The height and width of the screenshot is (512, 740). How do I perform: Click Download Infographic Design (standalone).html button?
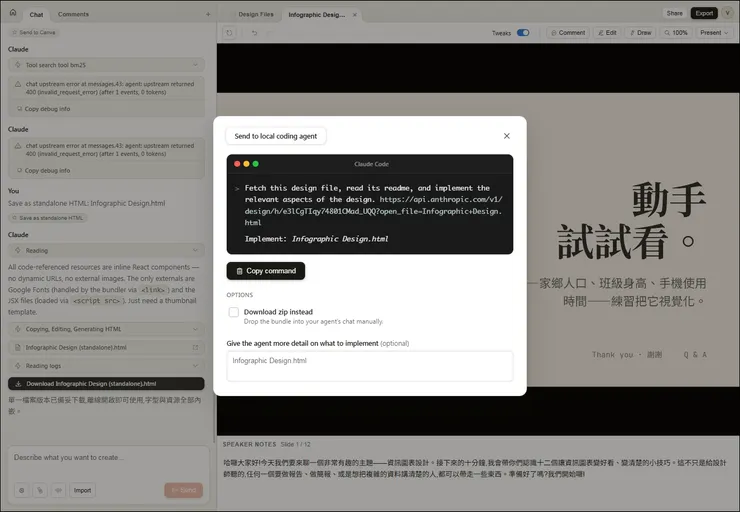(x=106, y=384)
